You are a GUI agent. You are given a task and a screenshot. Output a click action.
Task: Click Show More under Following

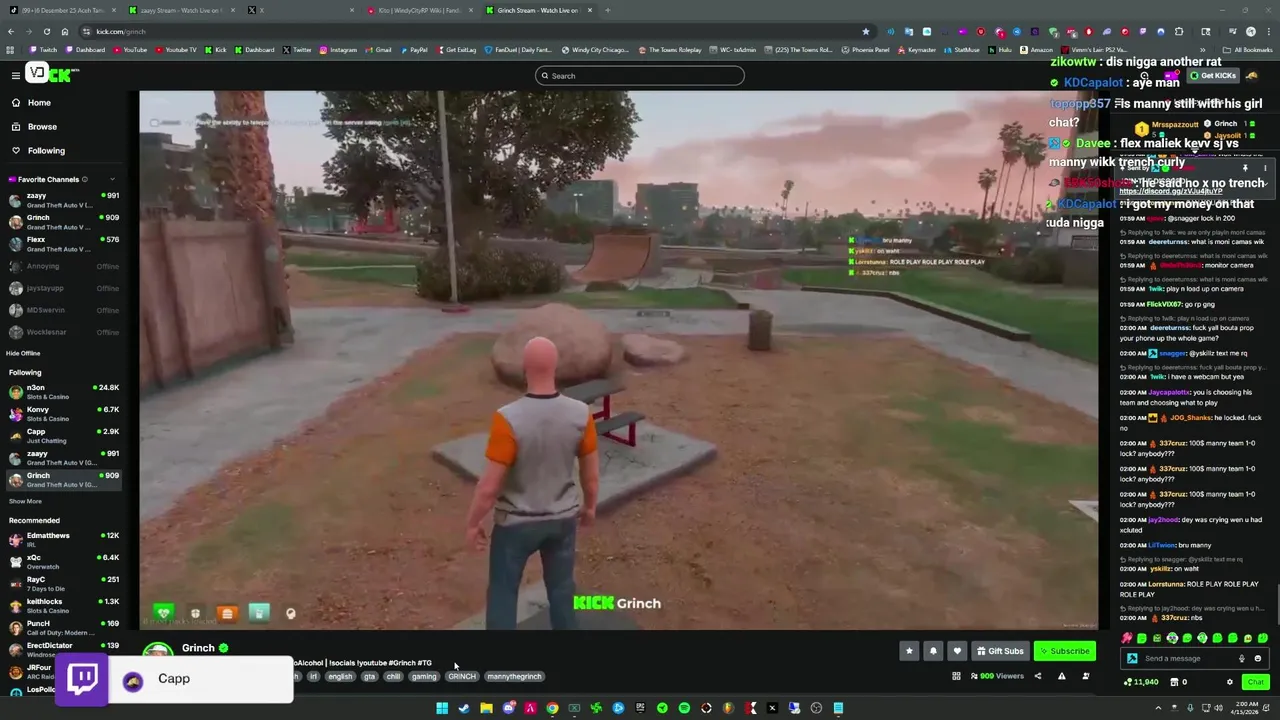(x=25, y=501)
